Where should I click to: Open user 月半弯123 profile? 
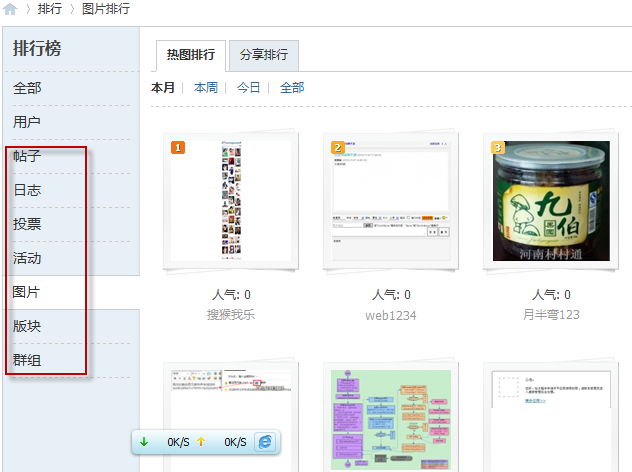[x=551, y=314]
